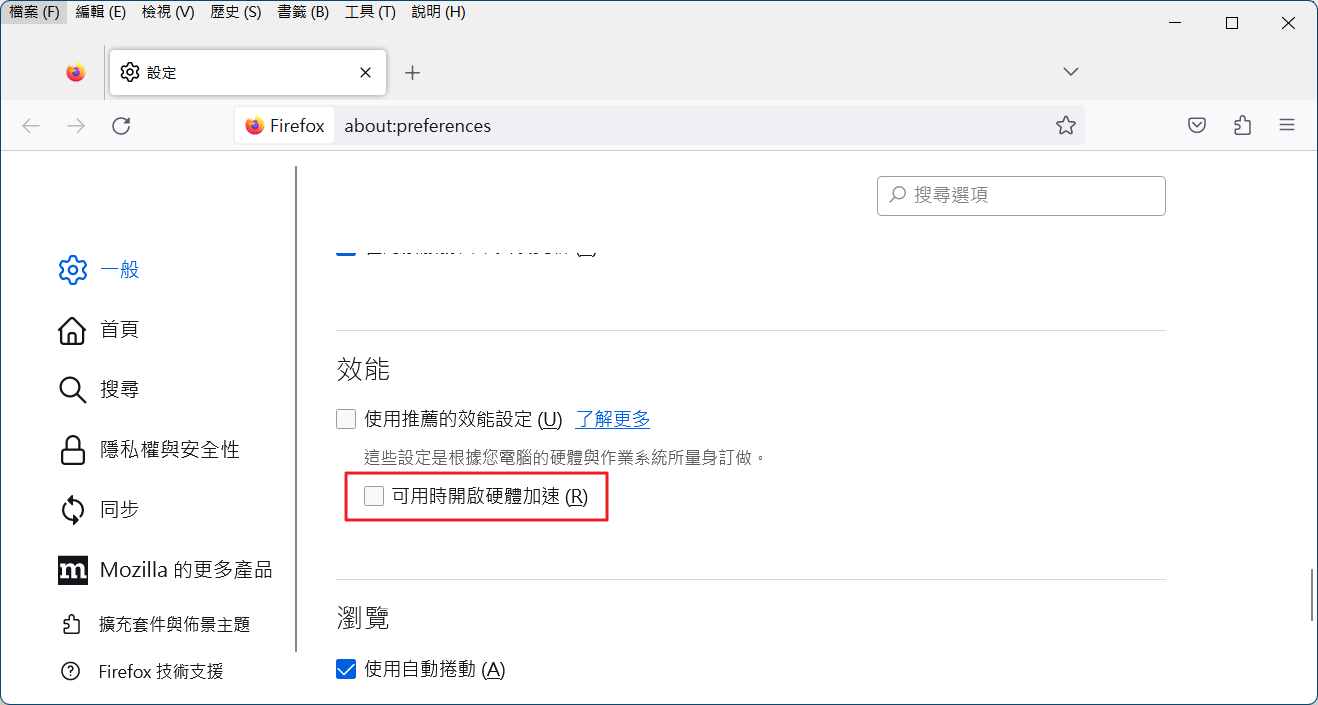Click the 了解更多 link
This screenshot has width=1318, height=705.
coord(612,419)
